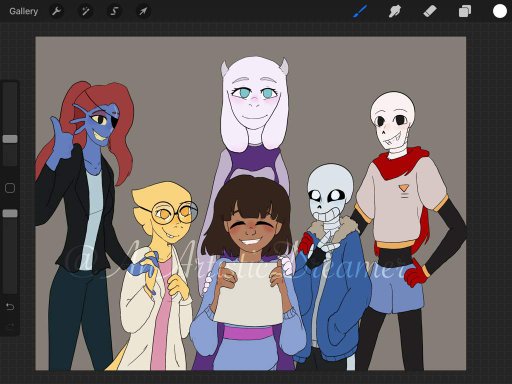Open the Adjustments magic wand menu
Image resolution: width=512 pixels, height=384 pixels.
coord(85,11)
